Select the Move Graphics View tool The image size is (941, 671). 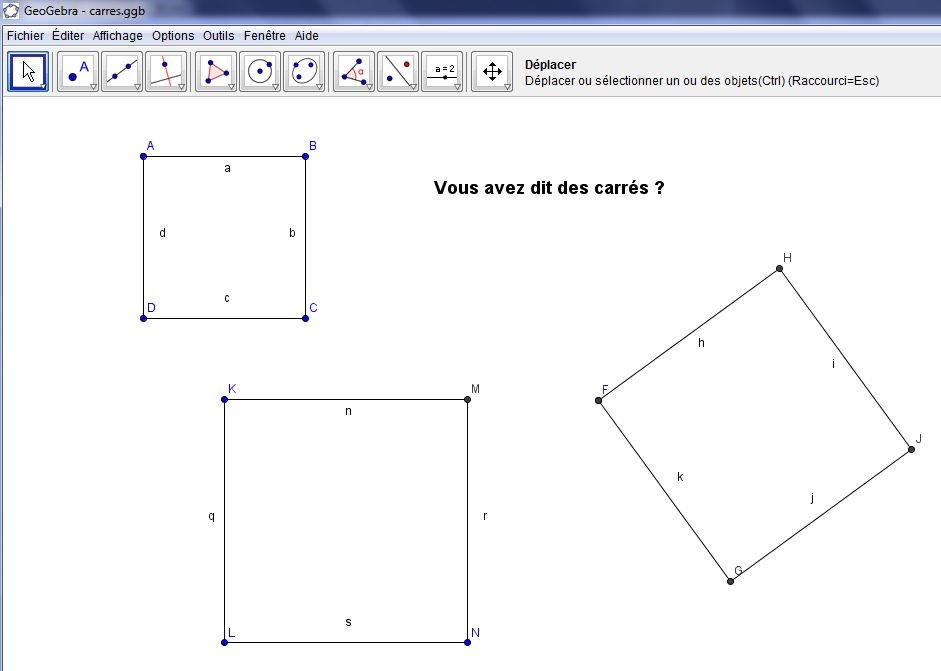[x=491, y=72]
